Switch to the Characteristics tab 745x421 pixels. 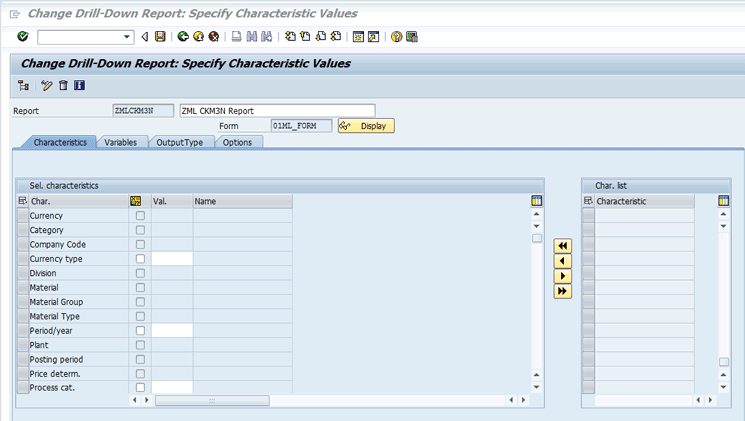coord(60,142)
